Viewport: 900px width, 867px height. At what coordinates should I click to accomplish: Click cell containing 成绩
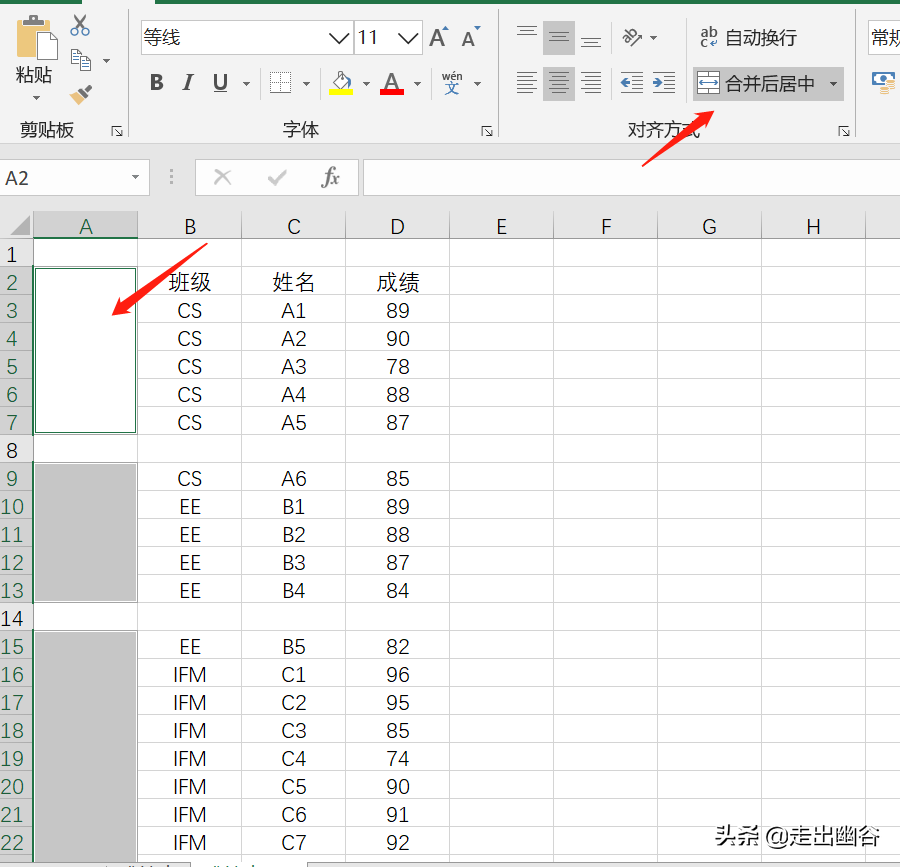tap(398, 282)
